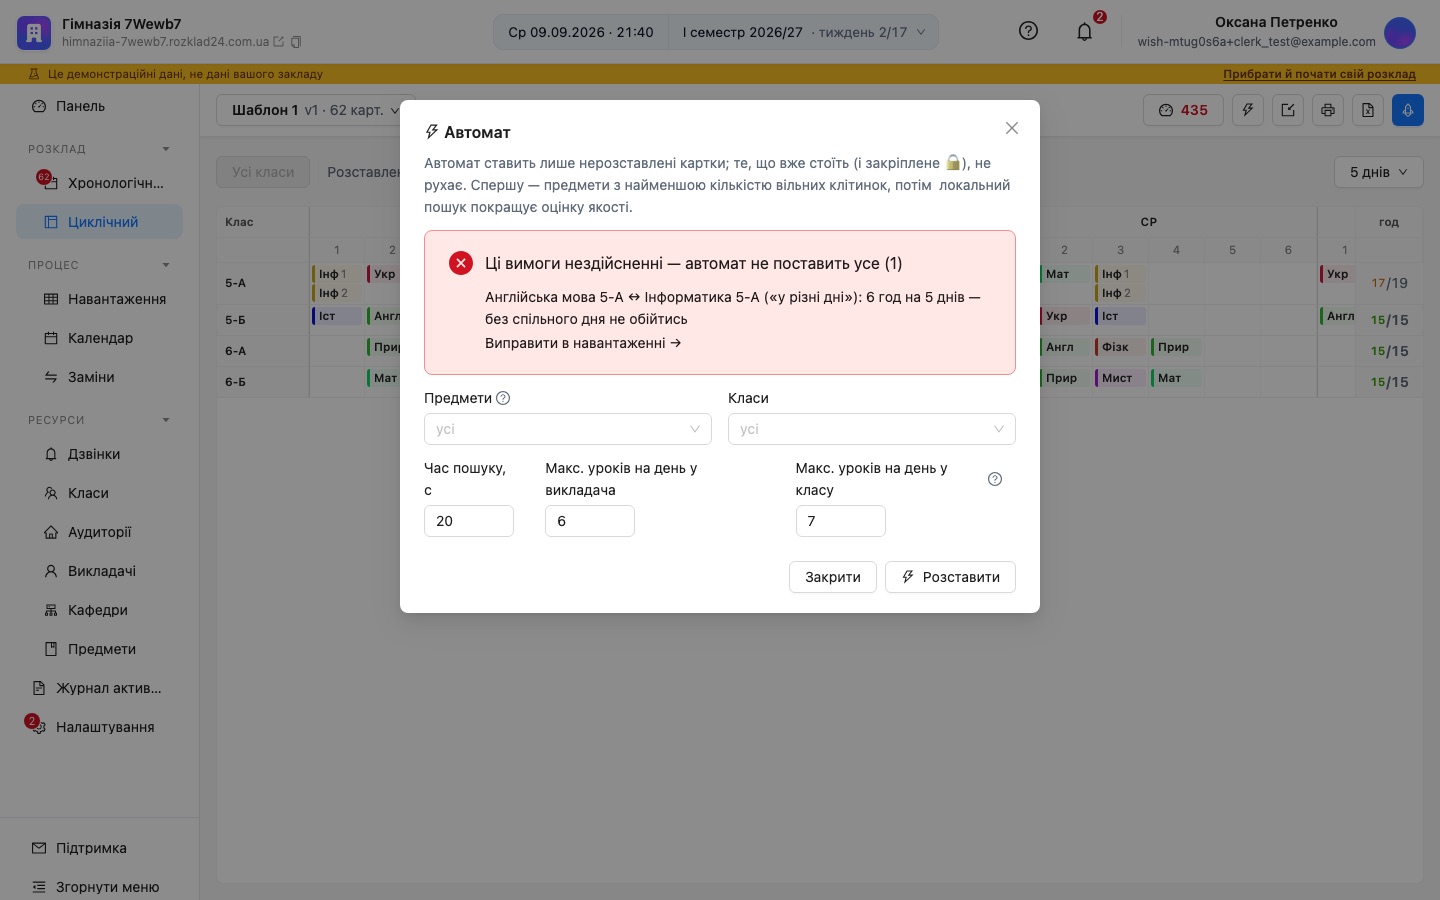Image resolution: width=1440 pixels, height=900 pixels.
Task: Click the Час пошуку input field
Action: pos(469,521)
